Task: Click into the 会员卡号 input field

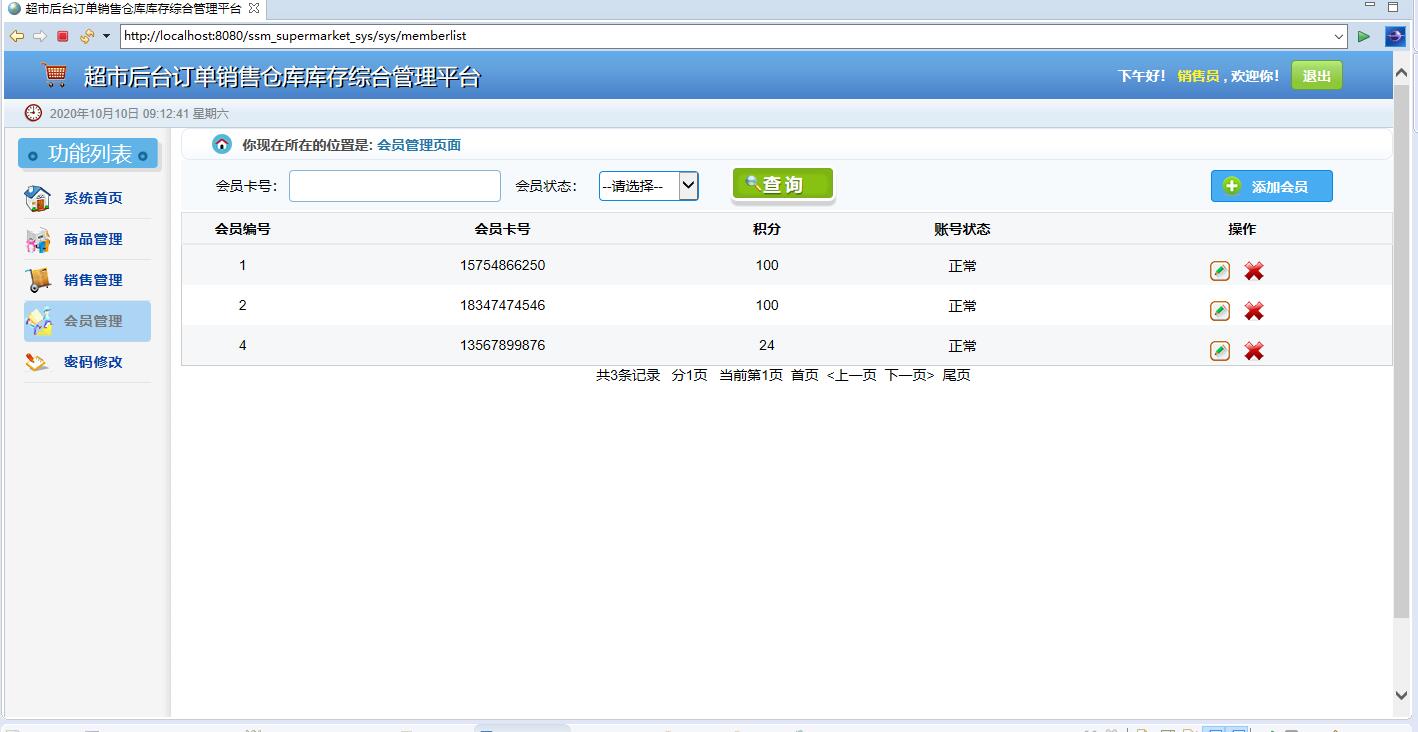Action: [x=393, y=185]
